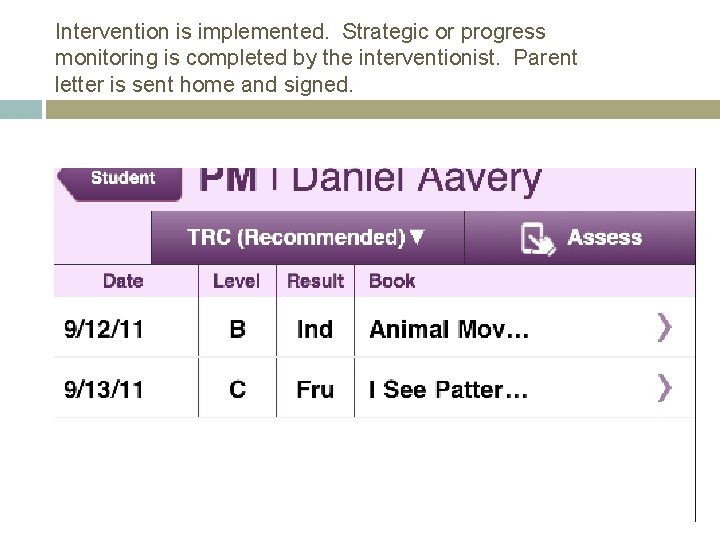Click the Assess button label
Viewport: 720px width, 540px height.
click(604, 238)
